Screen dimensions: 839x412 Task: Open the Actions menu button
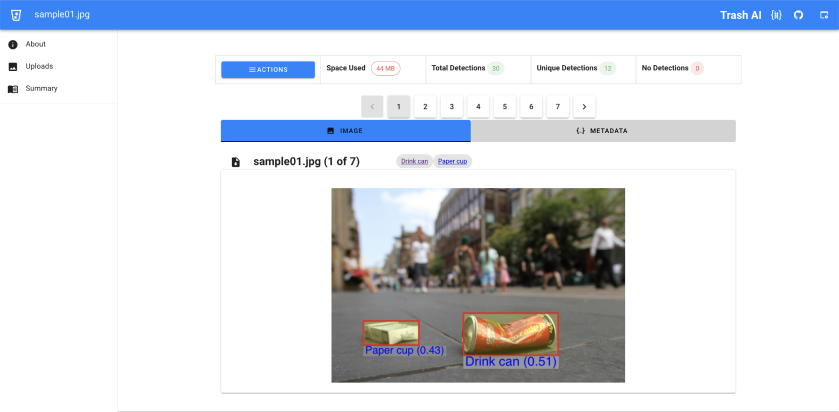(268, 69)
